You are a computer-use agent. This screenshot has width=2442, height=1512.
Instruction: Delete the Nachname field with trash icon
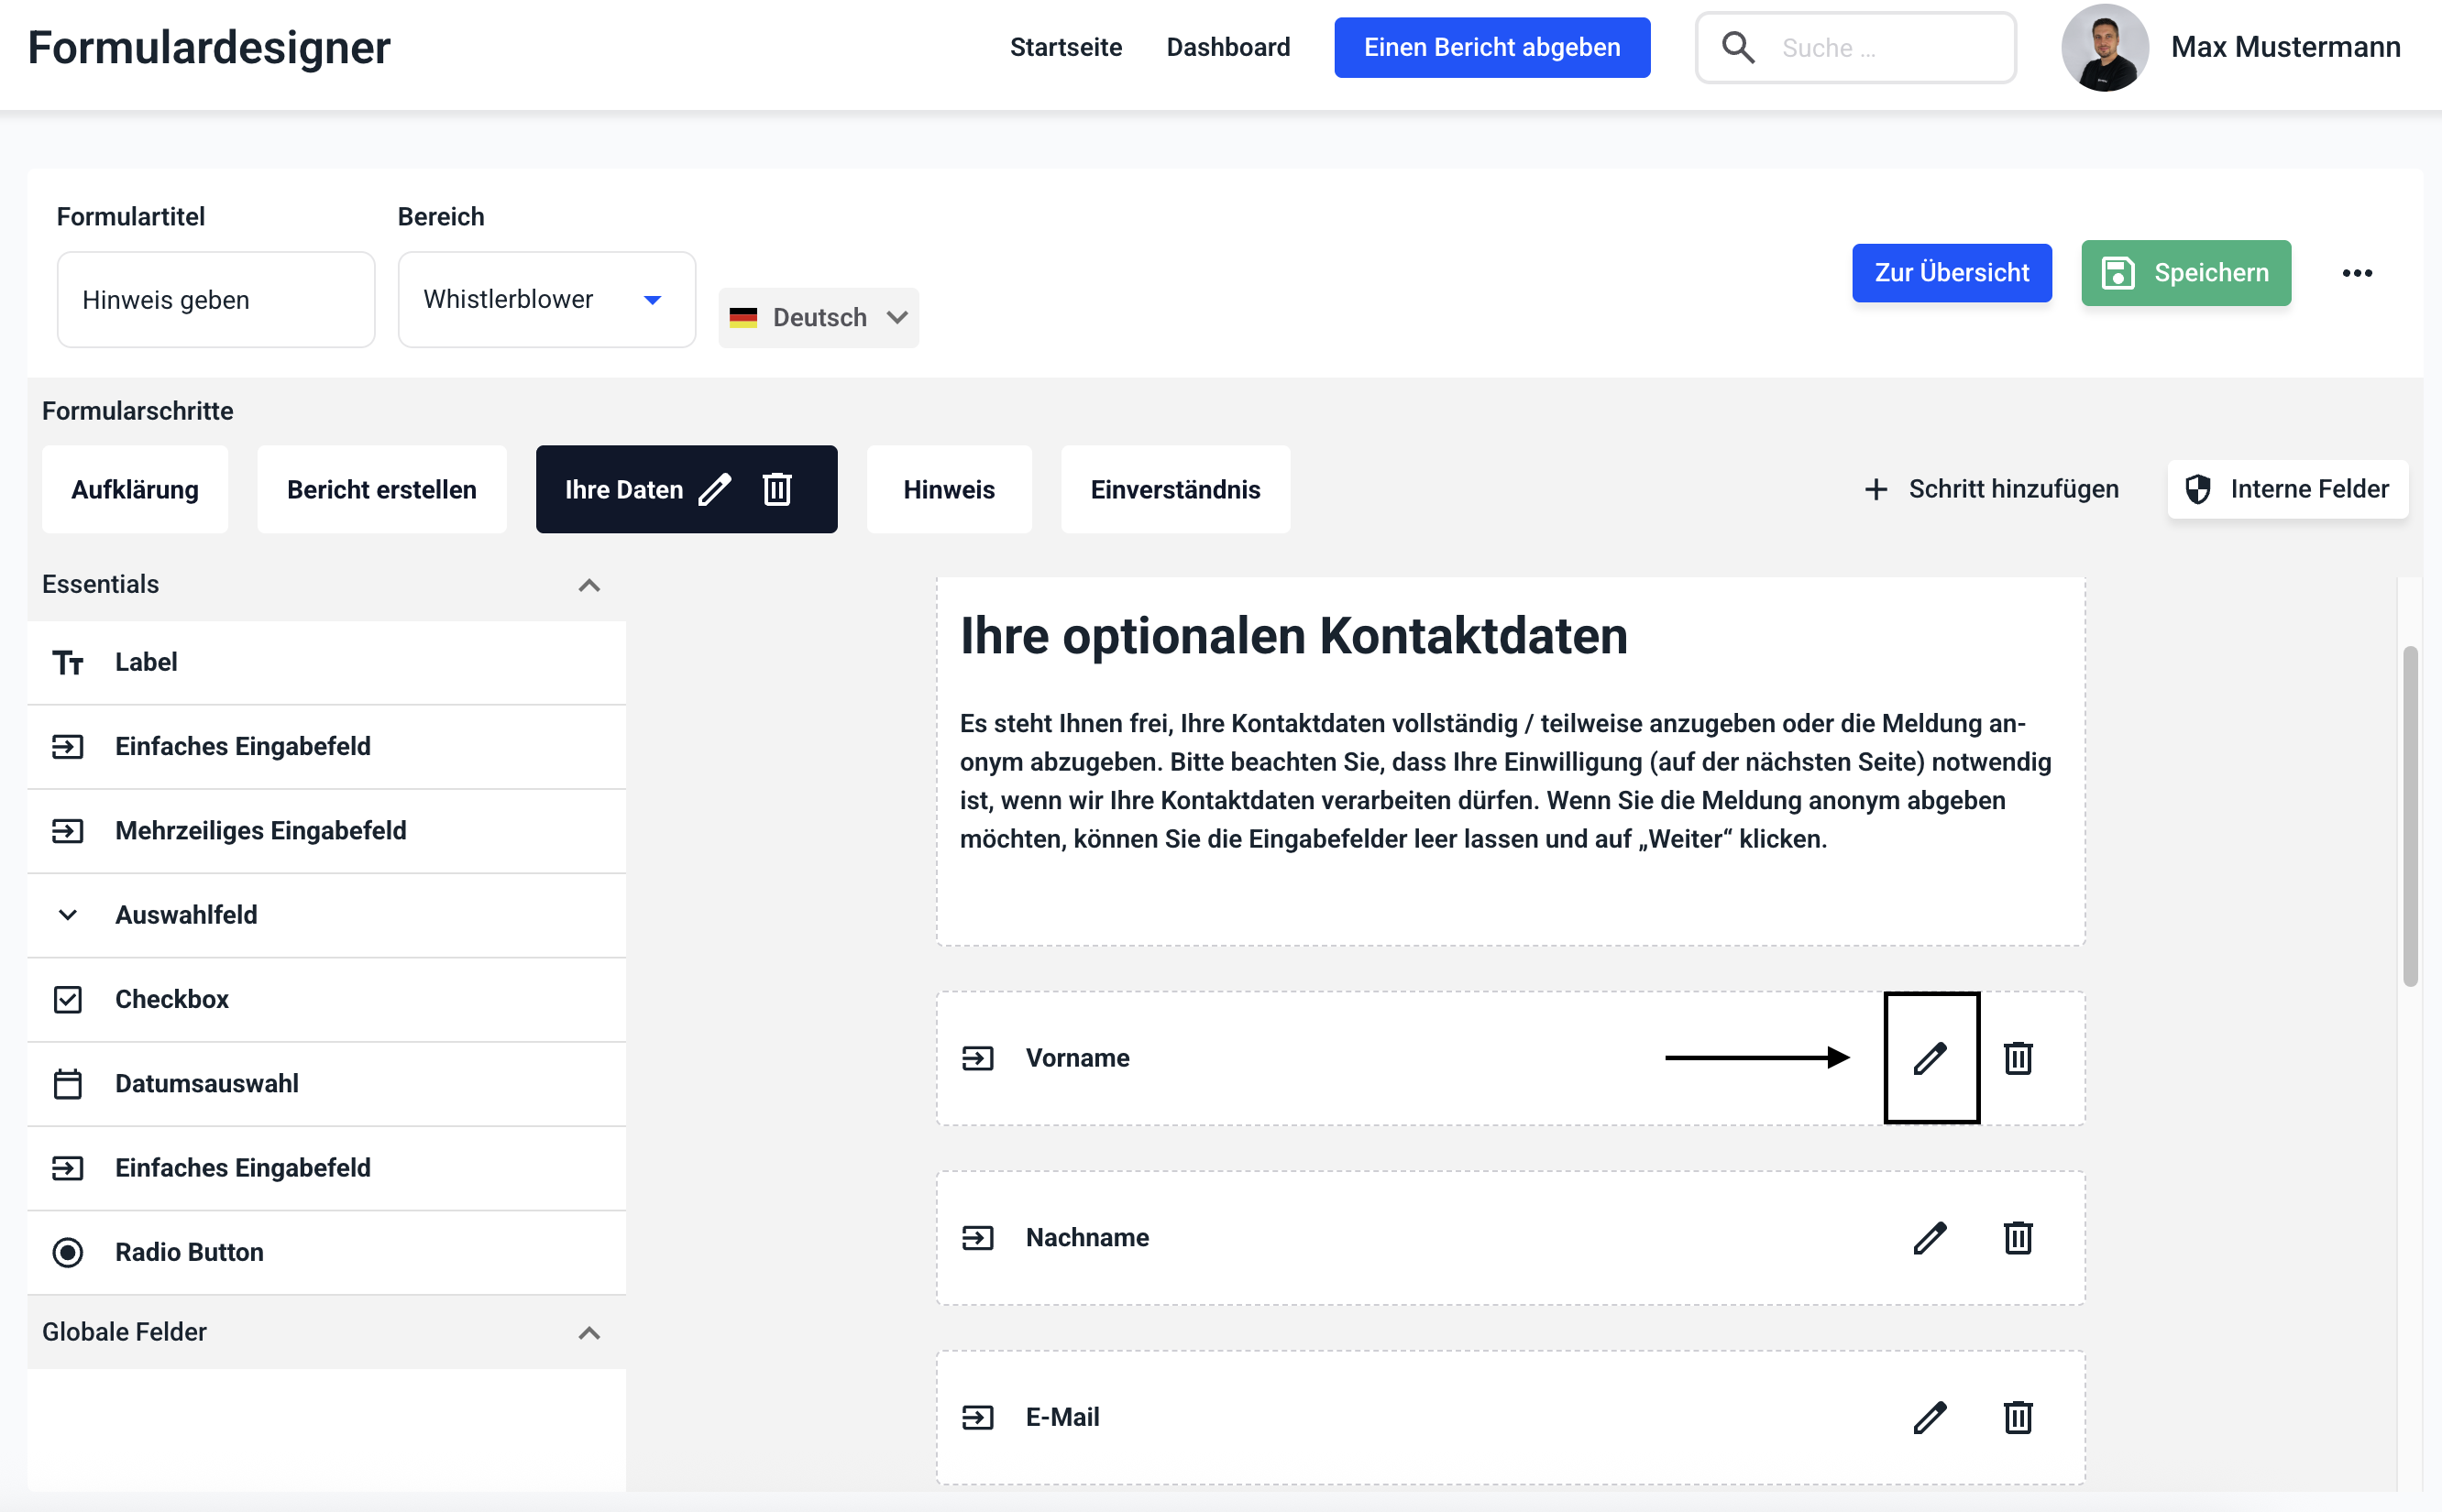2017,1237
